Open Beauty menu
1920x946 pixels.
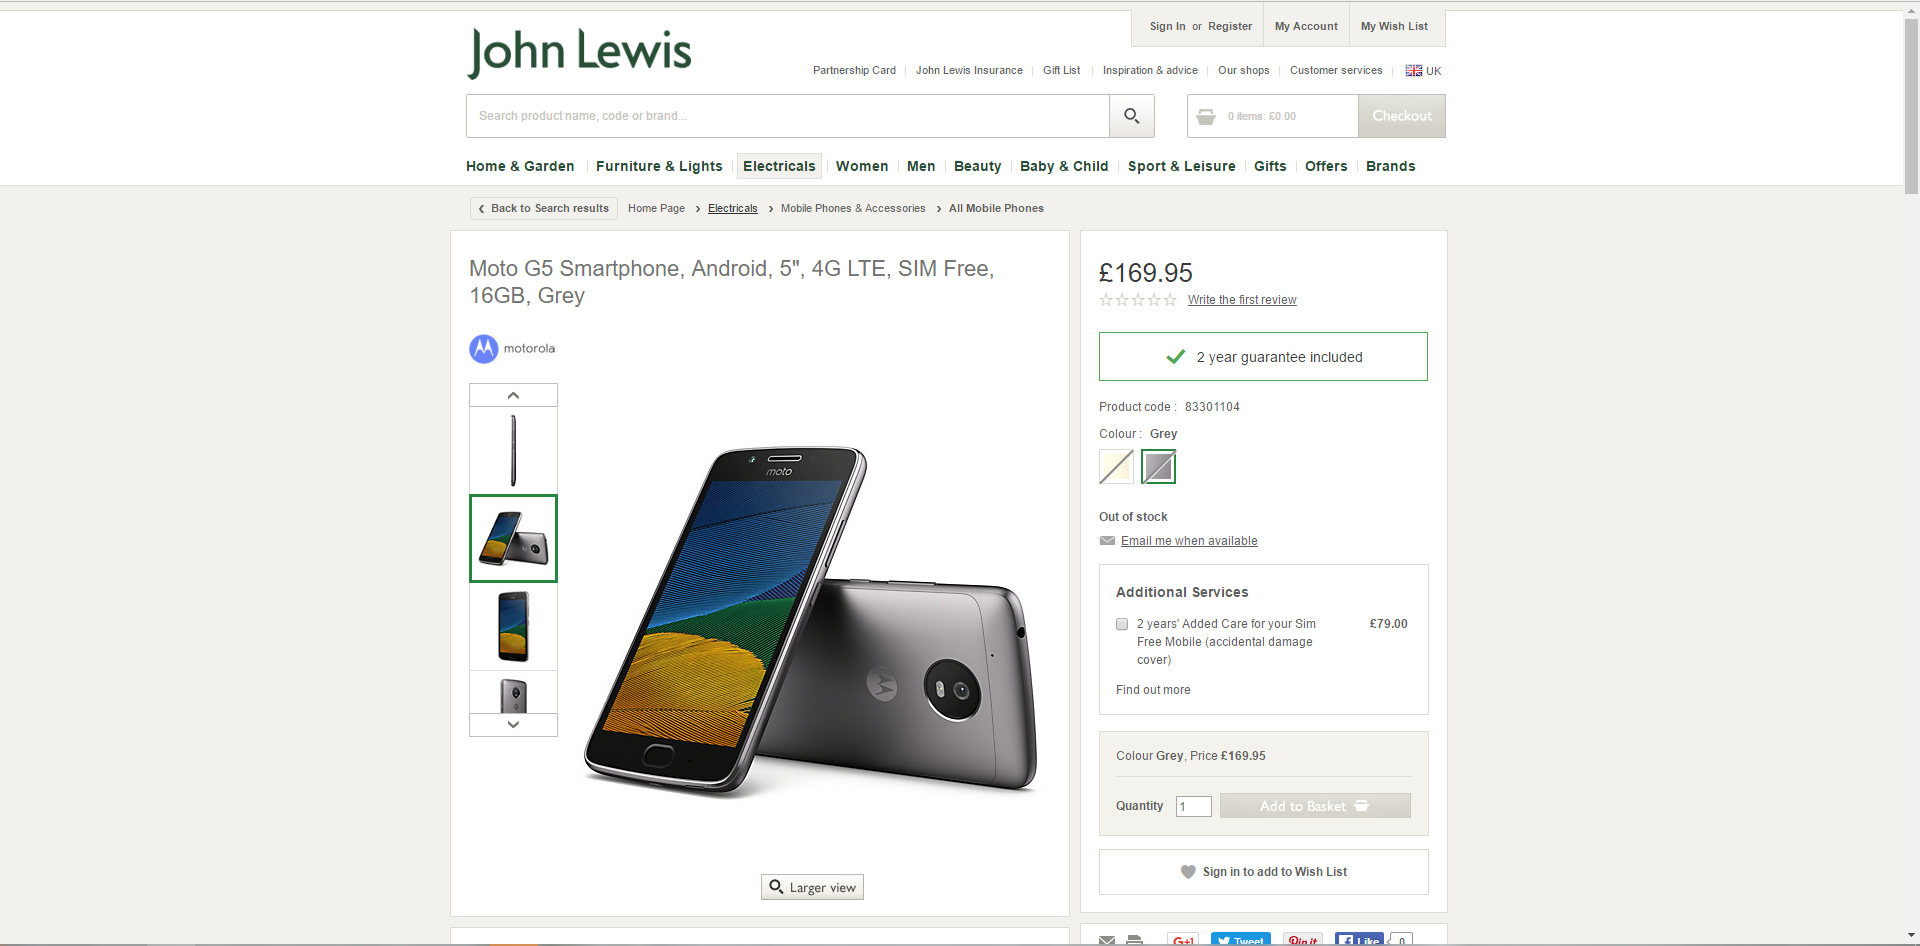tap(977, 166)
